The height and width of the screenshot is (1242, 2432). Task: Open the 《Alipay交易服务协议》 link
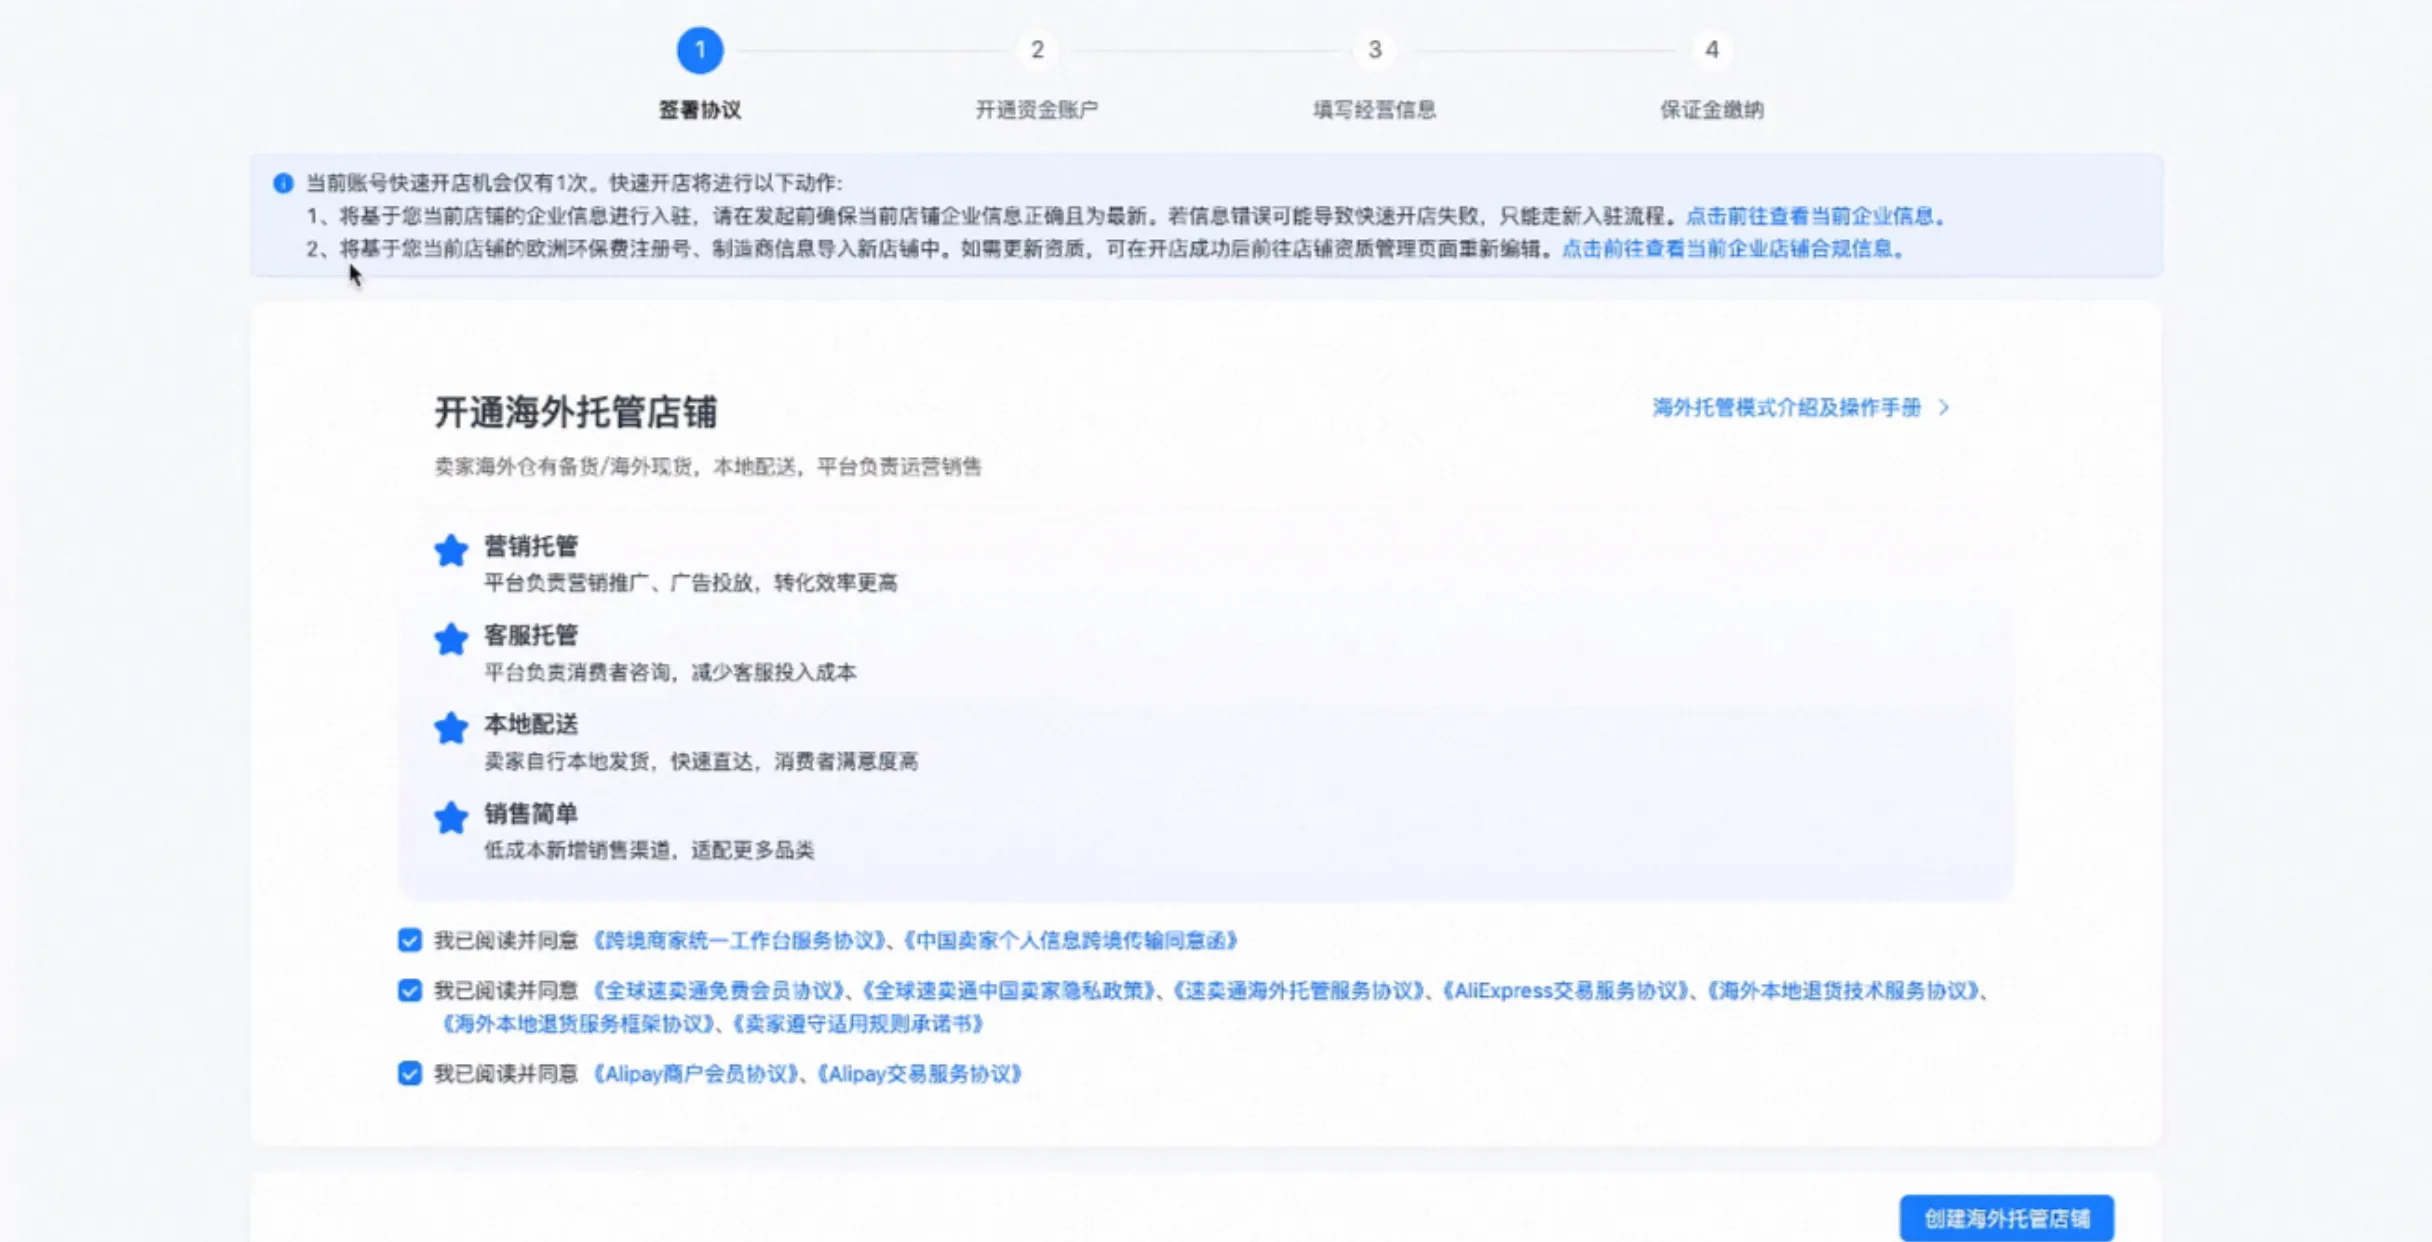point(919,1074)
